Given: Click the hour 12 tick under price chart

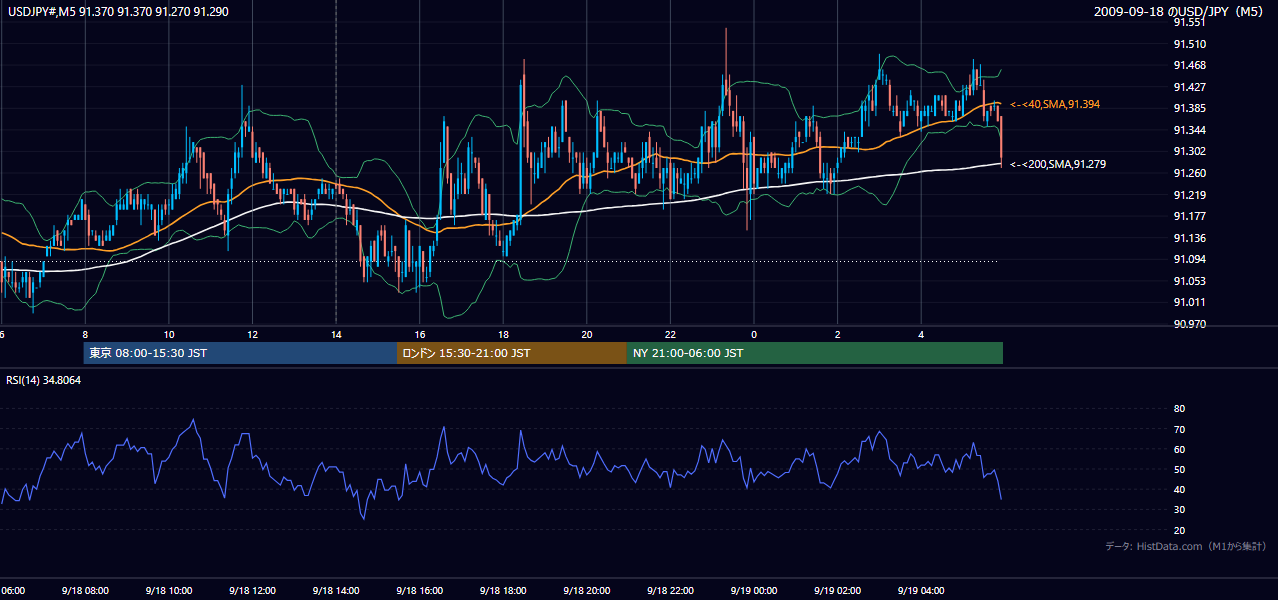Looking at the screenshot, I should pyautogui.click(x=253, y=334).
